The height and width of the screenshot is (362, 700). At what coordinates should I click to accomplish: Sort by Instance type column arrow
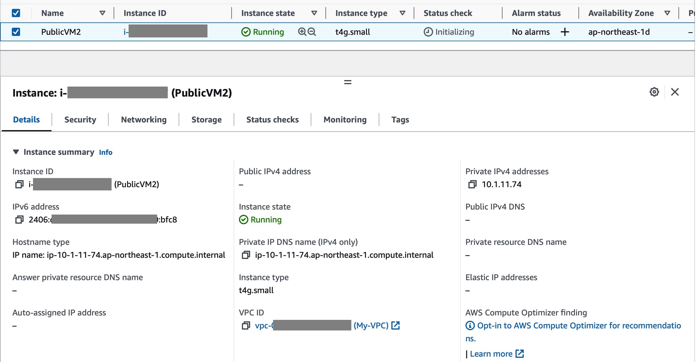coord(402,13)
